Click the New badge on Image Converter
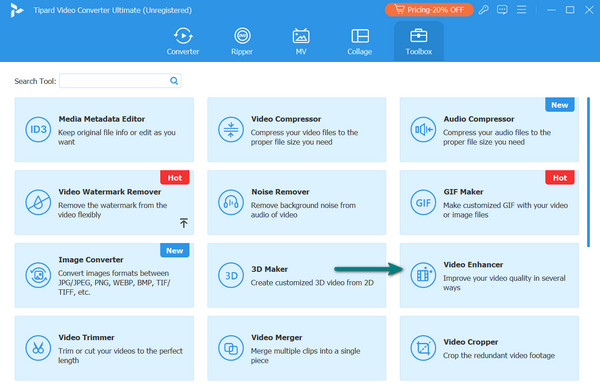The height and width of the screenshot is (384, 600). click(174, 251)
